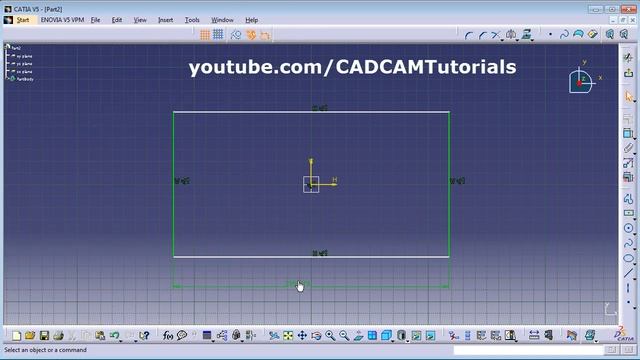Viewport: 640px width, 360px height.
Task: Open the Window menu
Action: pyautogui.click(x=222, y=20)
